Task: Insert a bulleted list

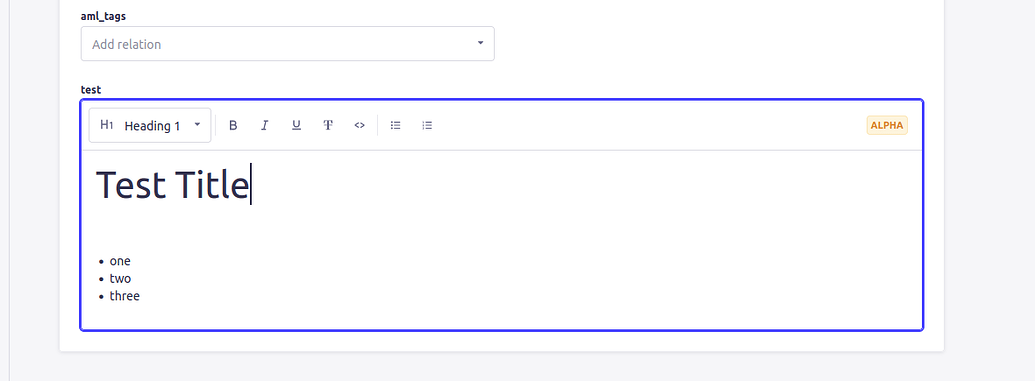Action: tap(395, 125)
